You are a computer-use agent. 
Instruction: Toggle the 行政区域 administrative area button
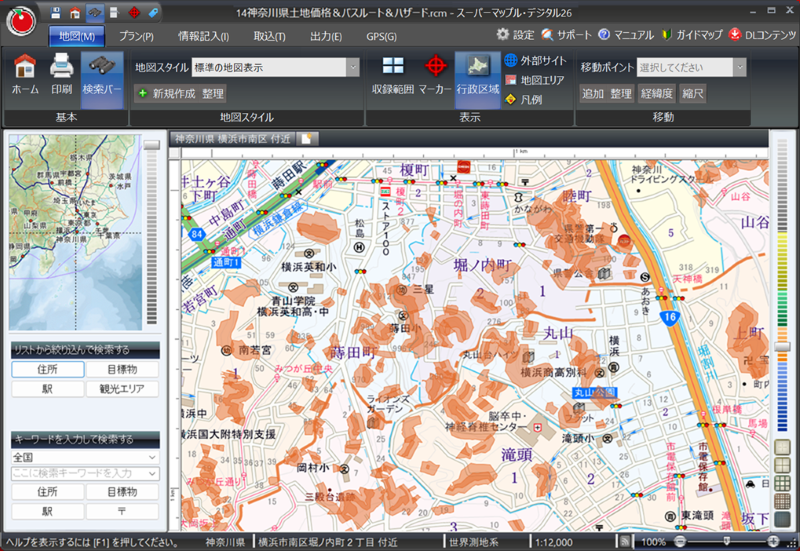pyautogui.click(x=478, y=80)
